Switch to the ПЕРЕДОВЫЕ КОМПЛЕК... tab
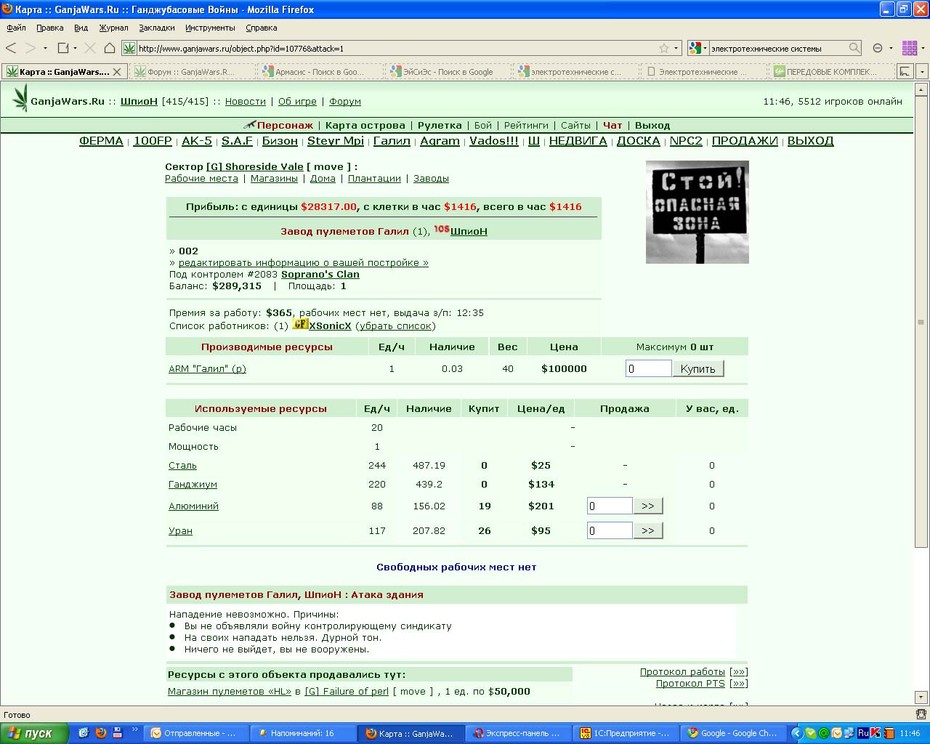 pyautogui.click(x=830, y=72)
